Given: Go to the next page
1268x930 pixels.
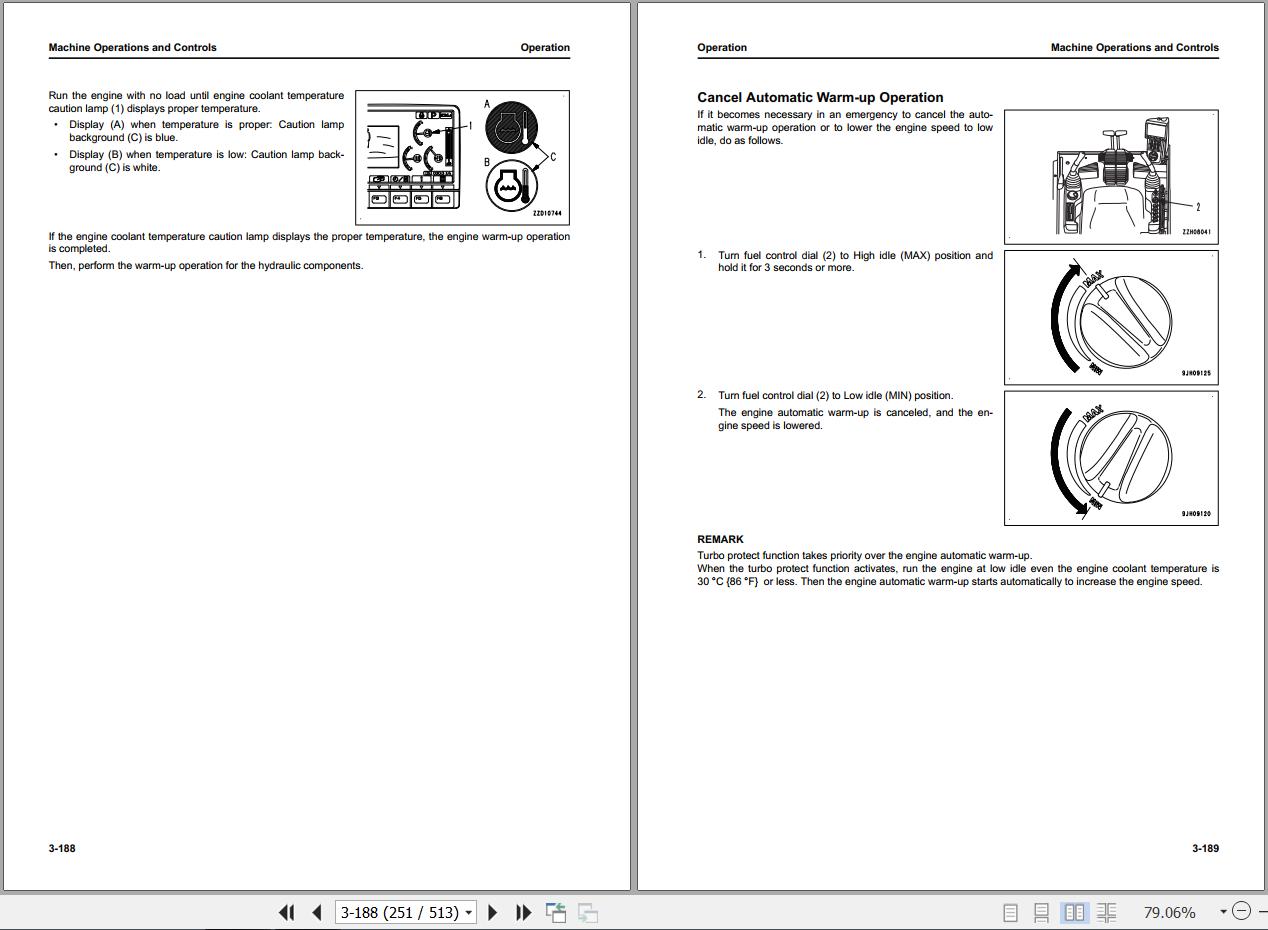Looking at the screenshot, I should tap(492, 912).
